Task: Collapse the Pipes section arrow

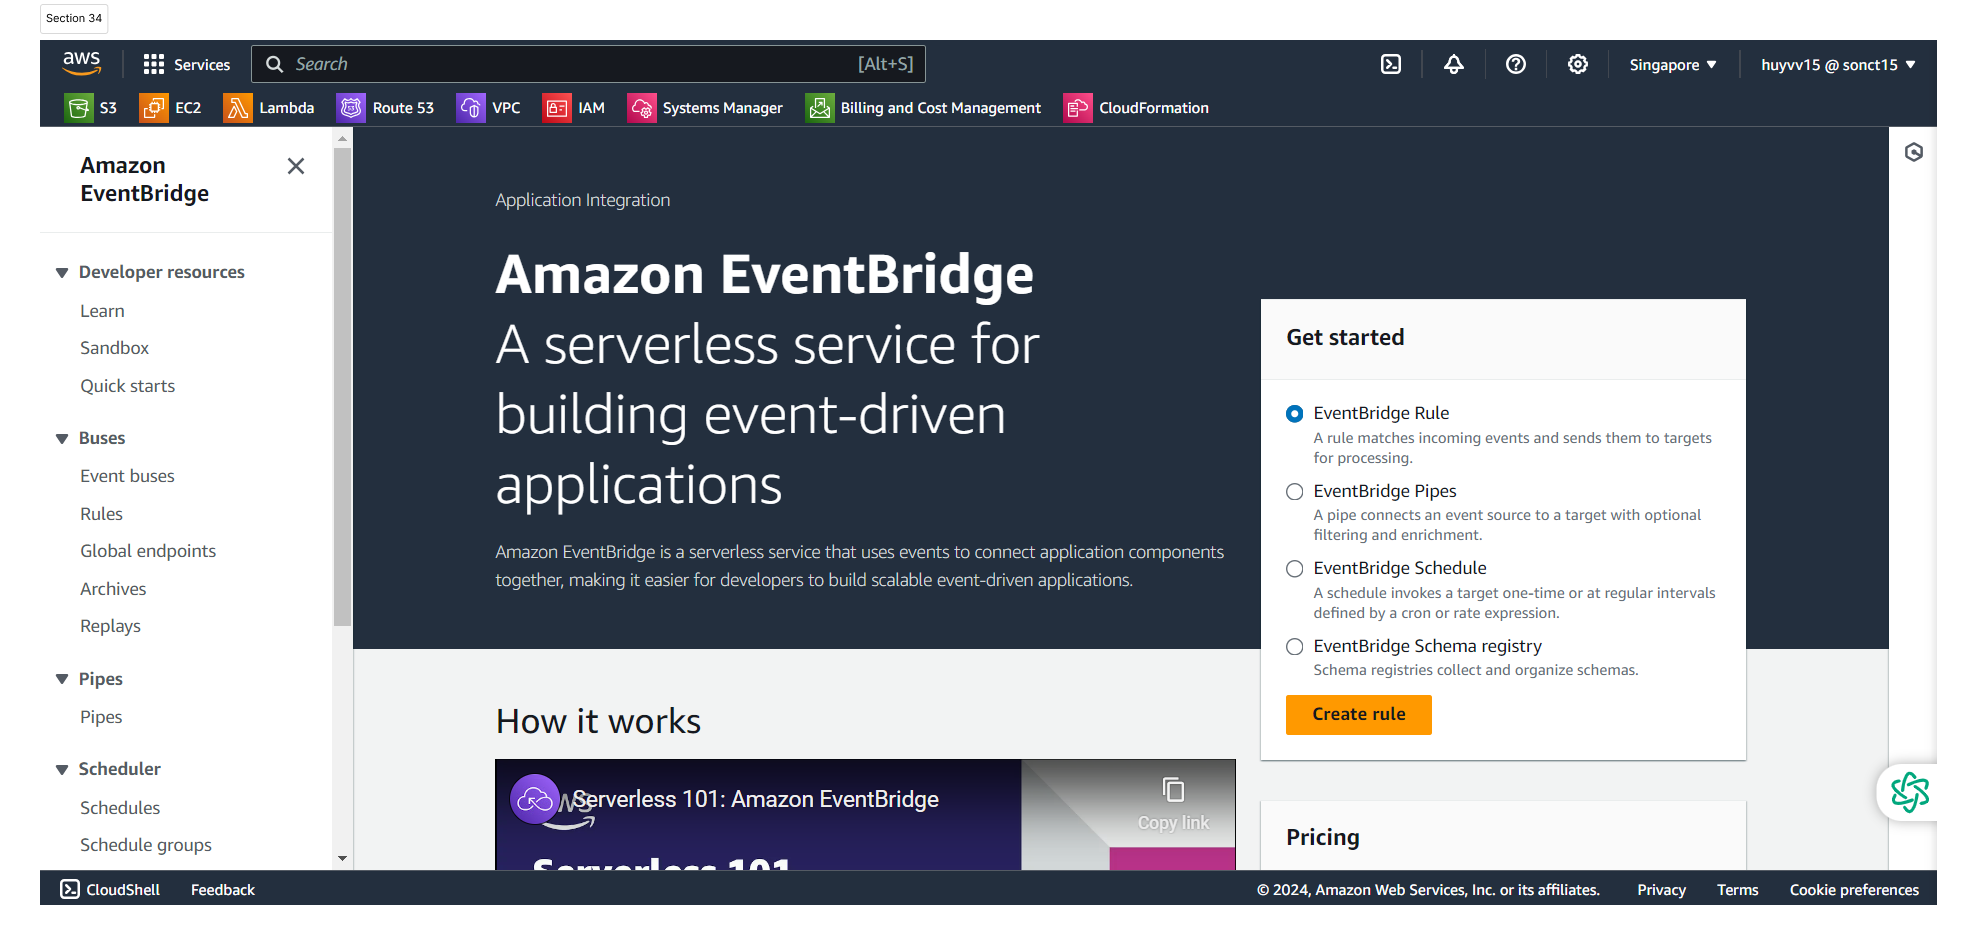Action: 62,679
